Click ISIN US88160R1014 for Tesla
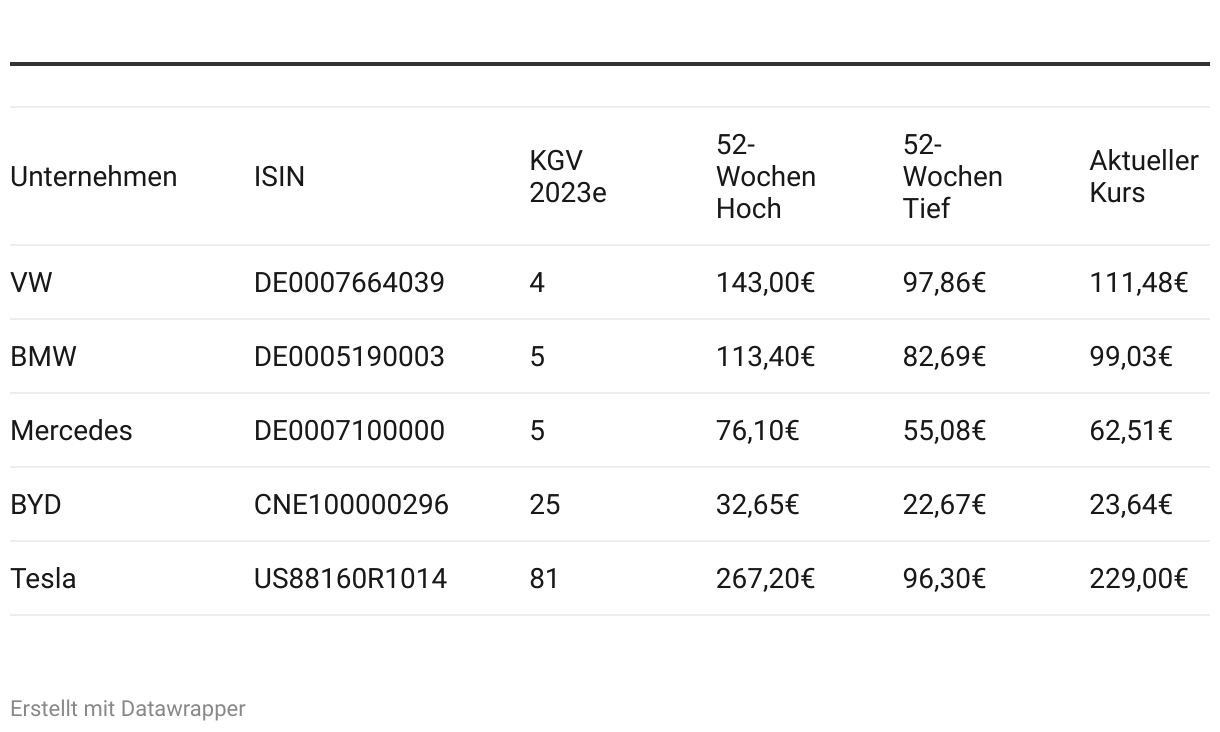The image size is (1220, 732). [350, 579]
